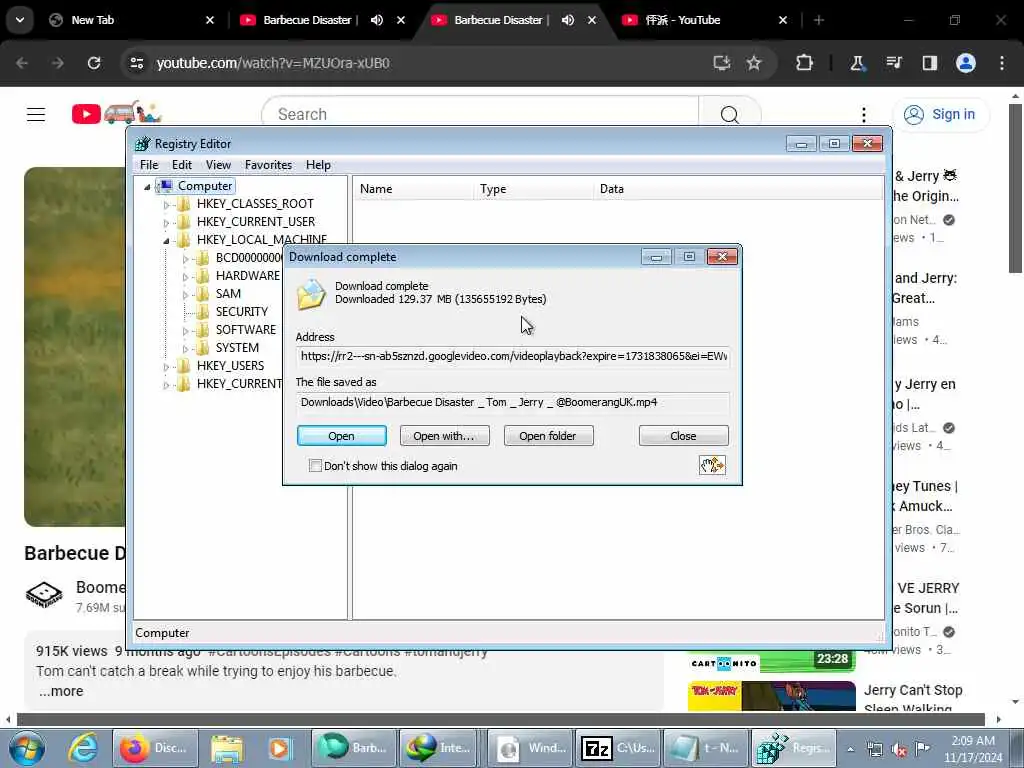Toggle Chrome side panel icon

point(929,63)
